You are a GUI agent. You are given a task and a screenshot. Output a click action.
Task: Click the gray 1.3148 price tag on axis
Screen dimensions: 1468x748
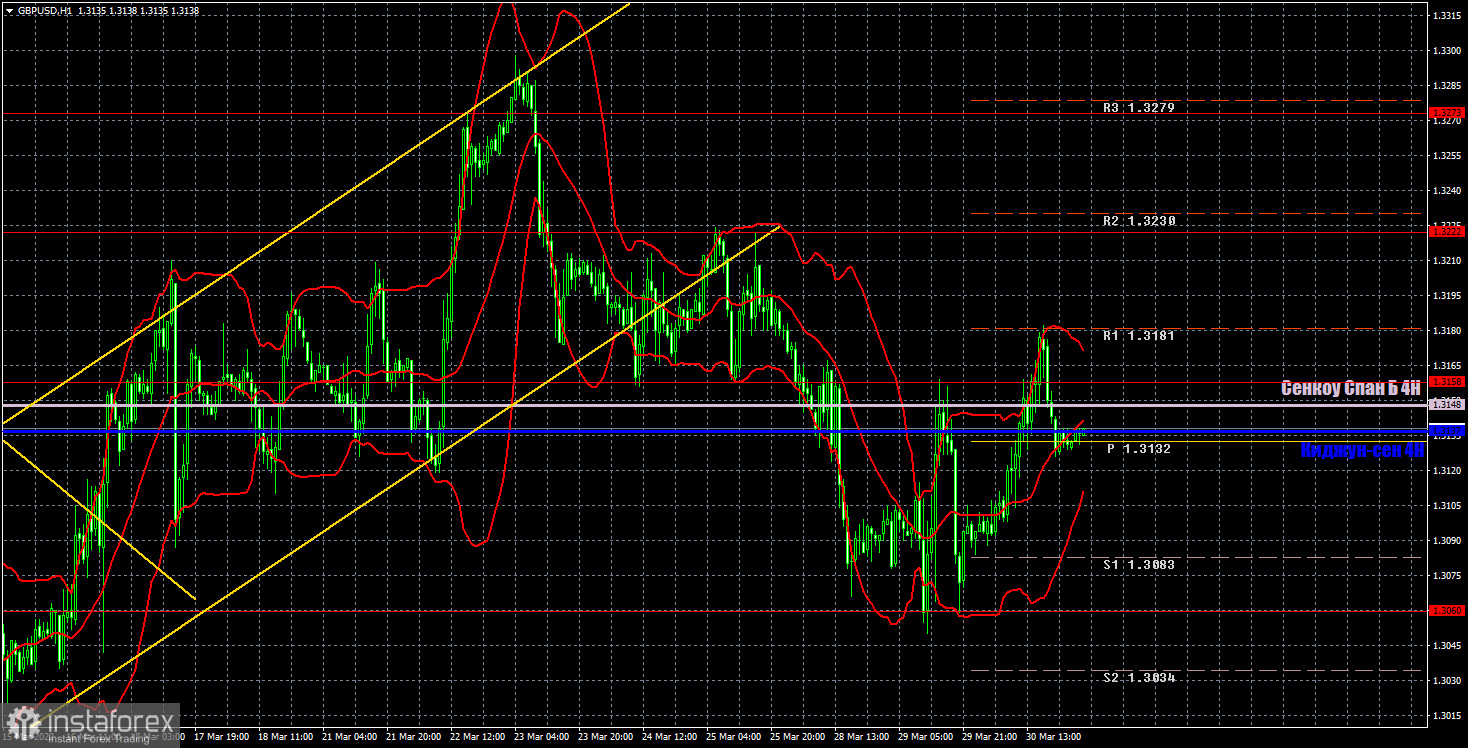[1447, 405]
